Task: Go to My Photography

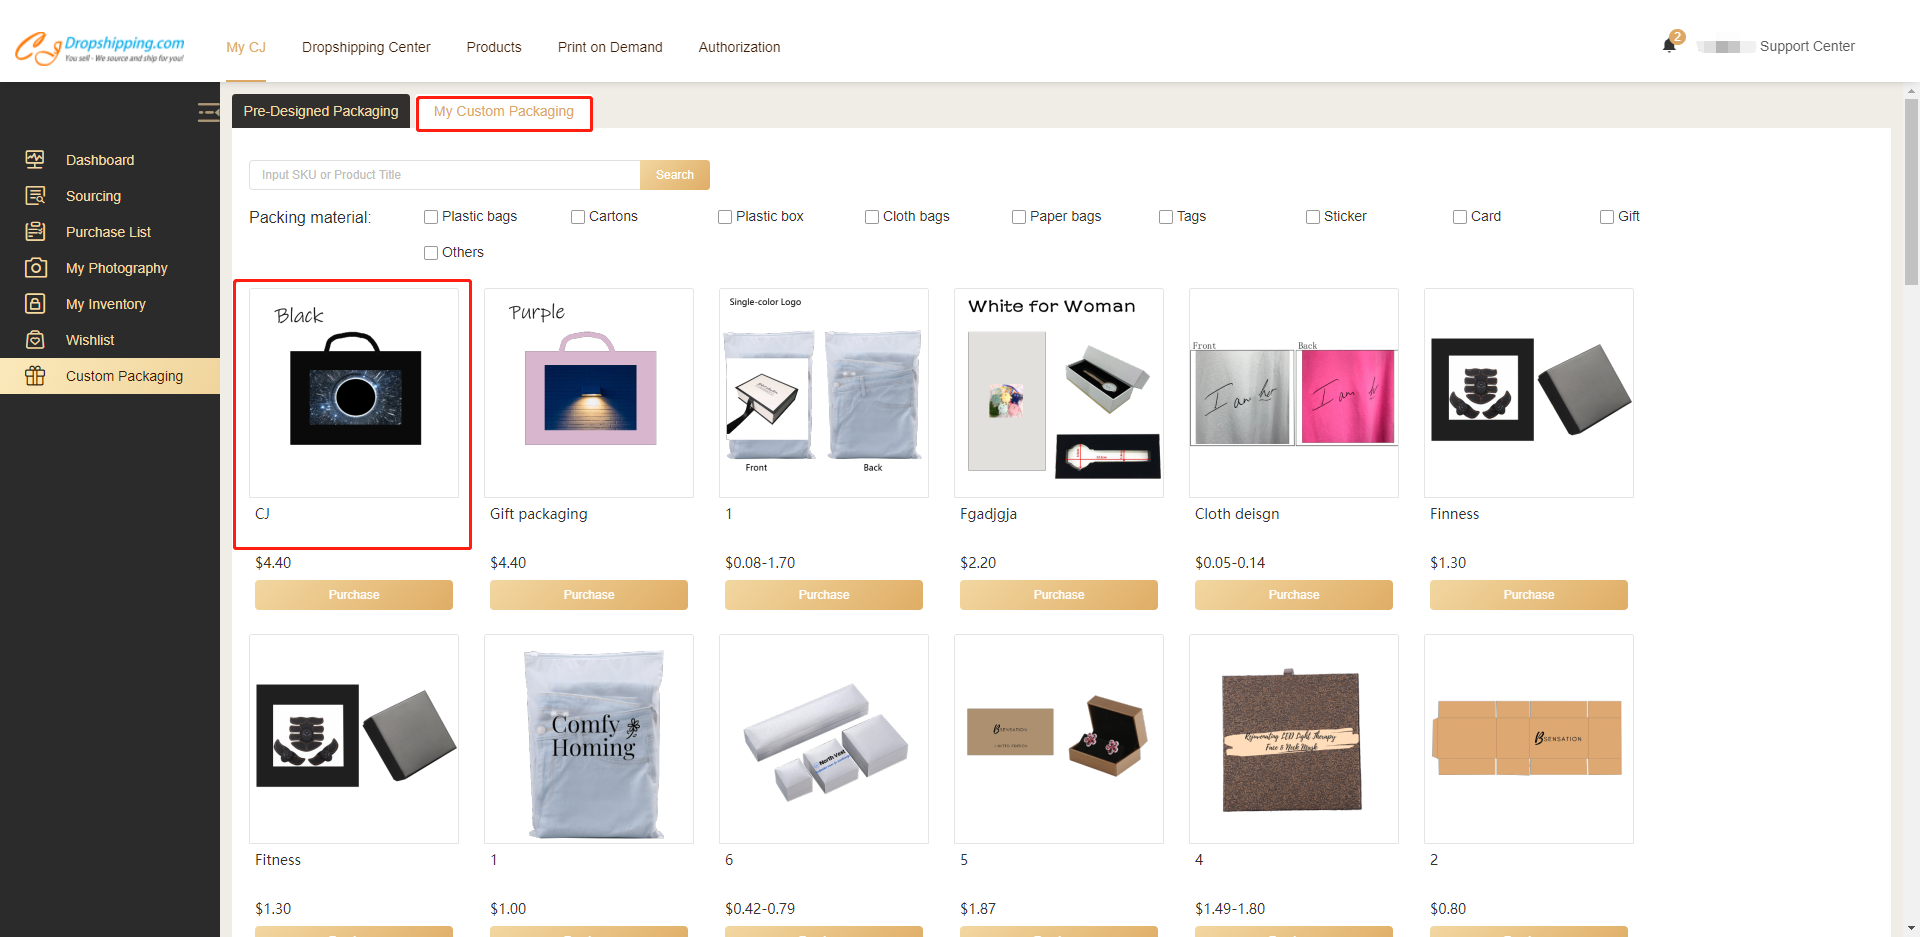Action: [117, 267]
